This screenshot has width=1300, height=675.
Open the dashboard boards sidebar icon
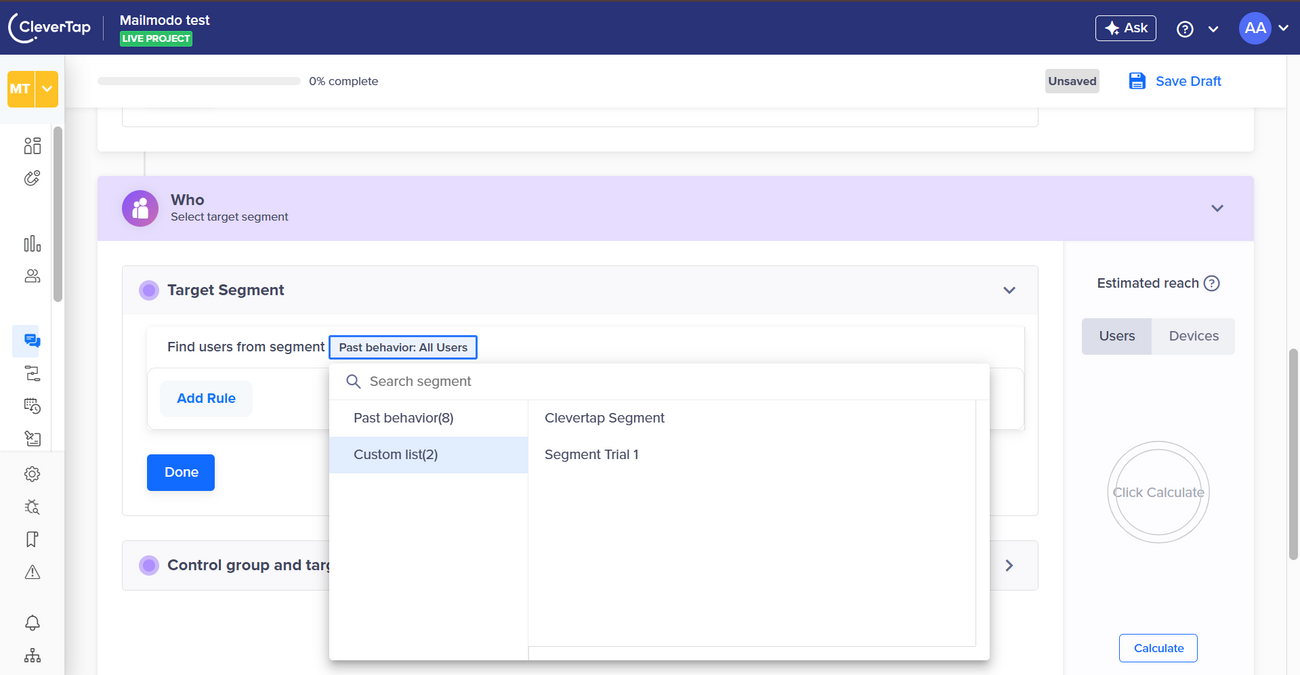pyautogui.click(x=32, y=146)
